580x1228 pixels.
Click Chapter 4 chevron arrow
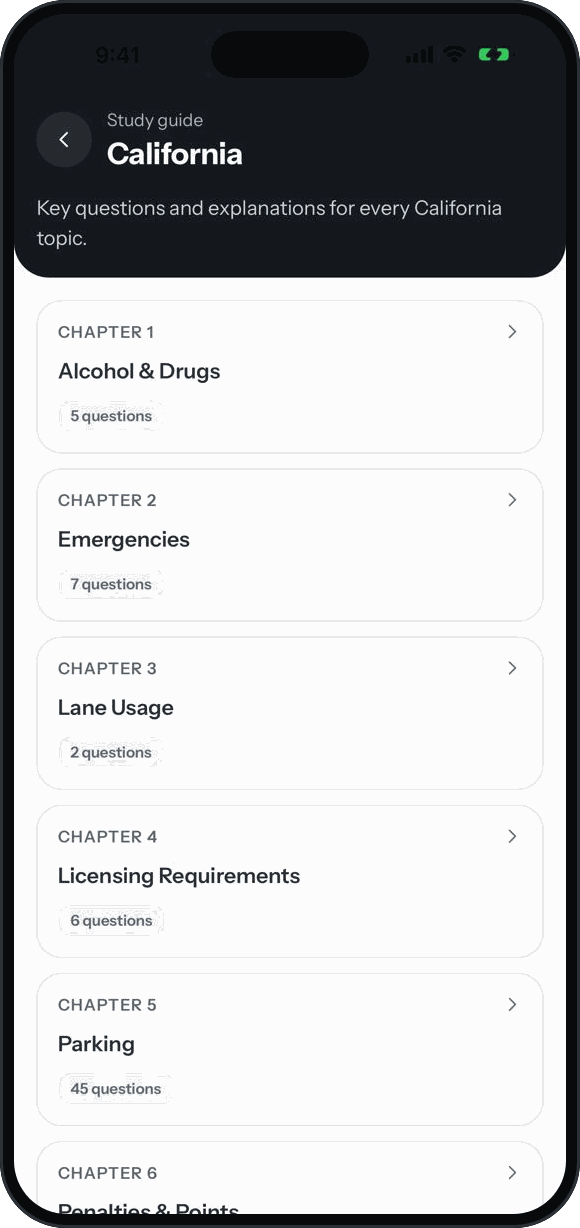tap(512, 835)
